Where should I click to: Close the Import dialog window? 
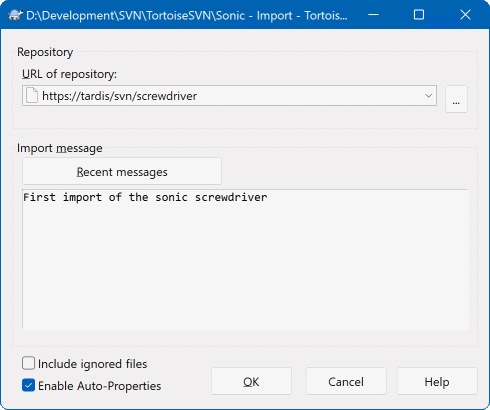click(x=465, y=15)
